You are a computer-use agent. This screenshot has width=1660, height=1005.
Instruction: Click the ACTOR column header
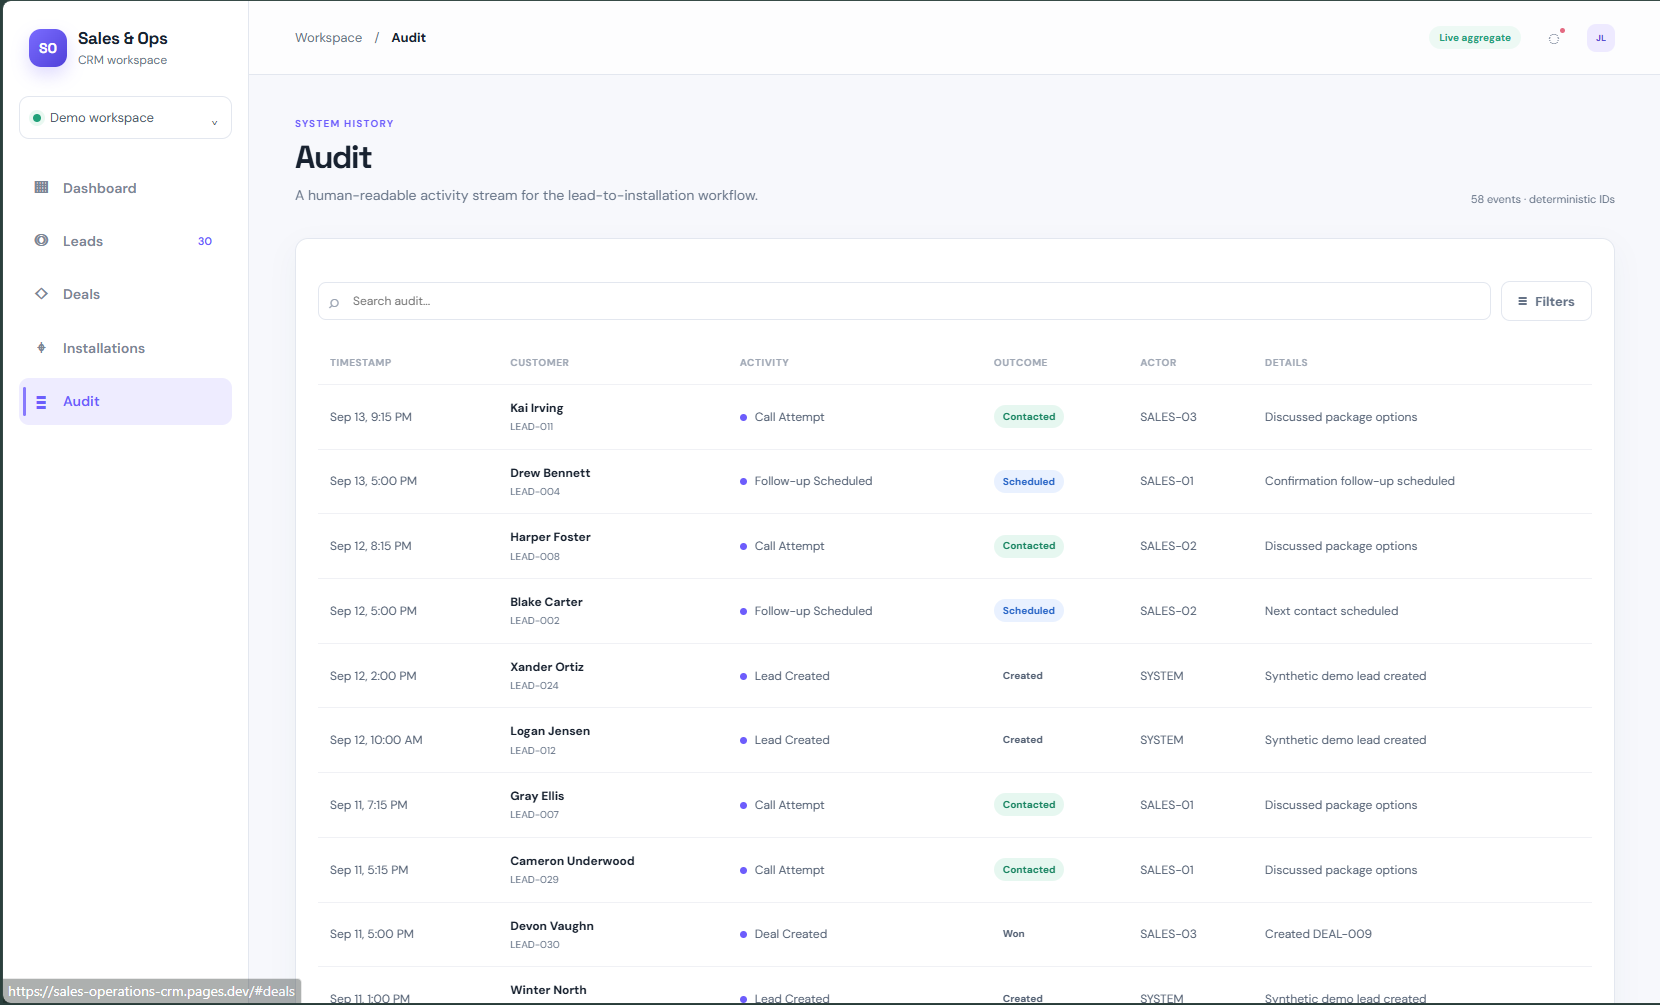(x=1158, y=363)
